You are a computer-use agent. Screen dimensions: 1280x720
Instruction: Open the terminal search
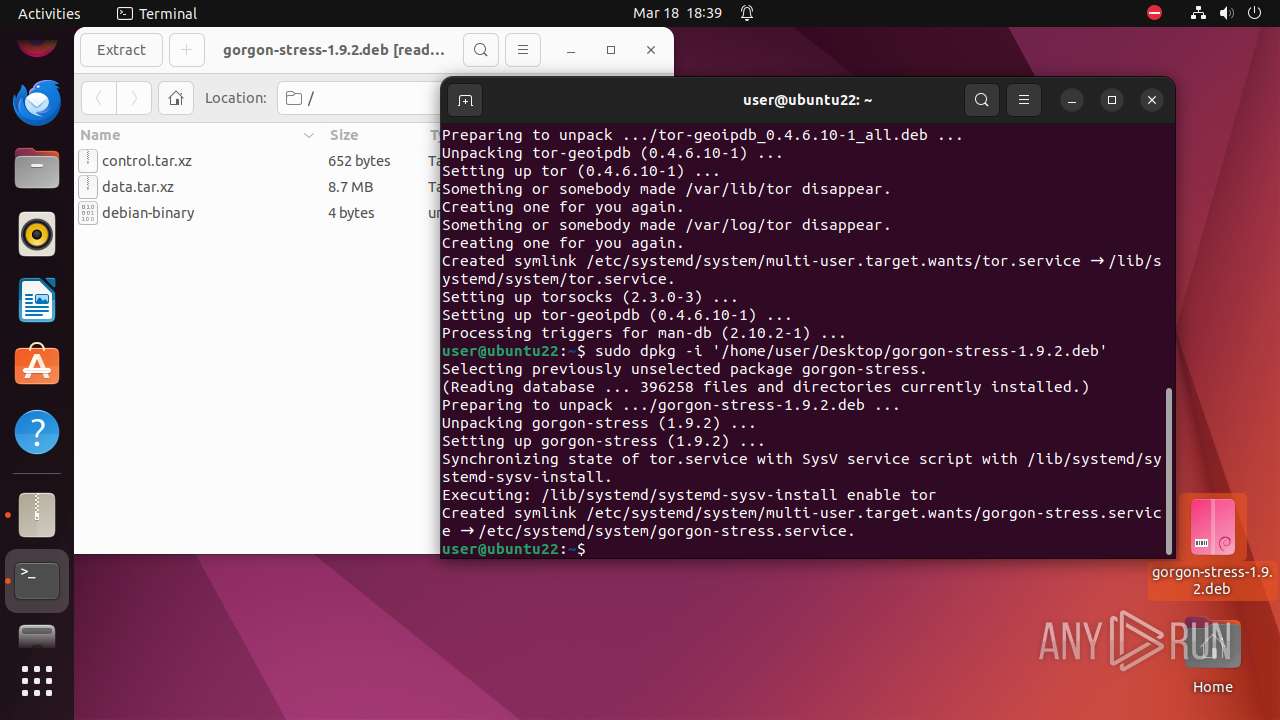pos(982,100)
